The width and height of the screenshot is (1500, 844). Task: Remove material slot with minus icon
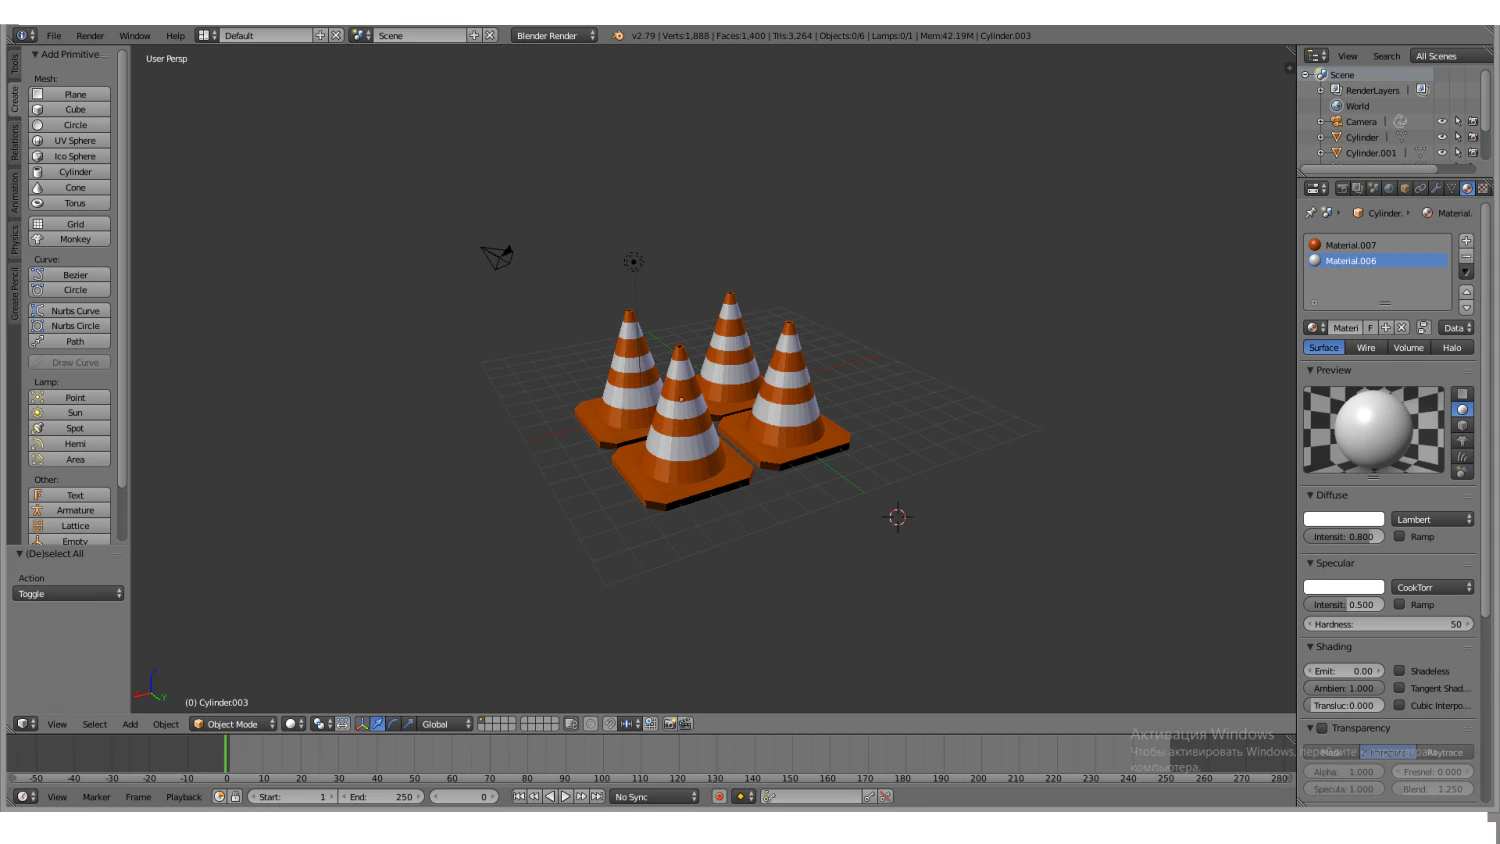click(1466, 256)
